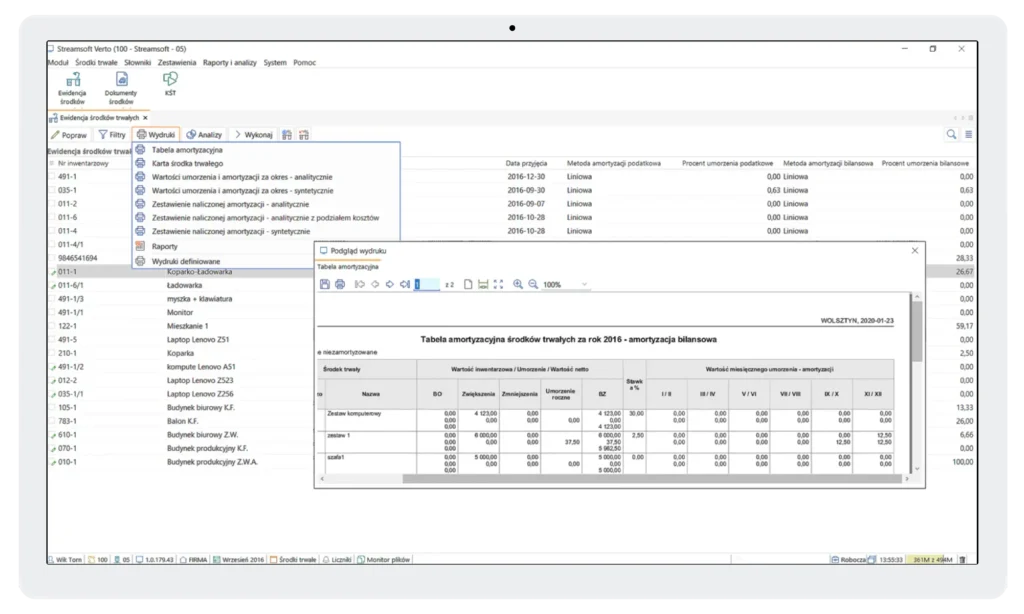The height and width of the screenshot is (614, 1024).
Task: Choose Karta środka trwałego from the menu
Action: (x=187, y=163)
